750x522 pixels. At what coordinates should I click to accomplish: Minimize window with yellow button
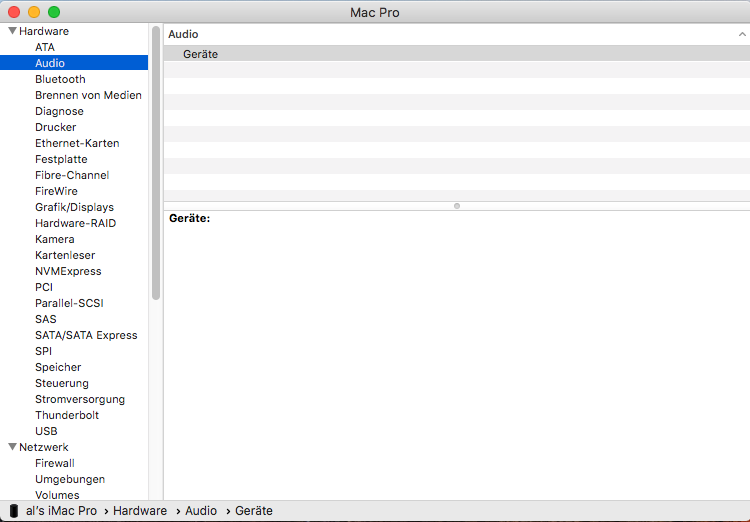(34, 12)
